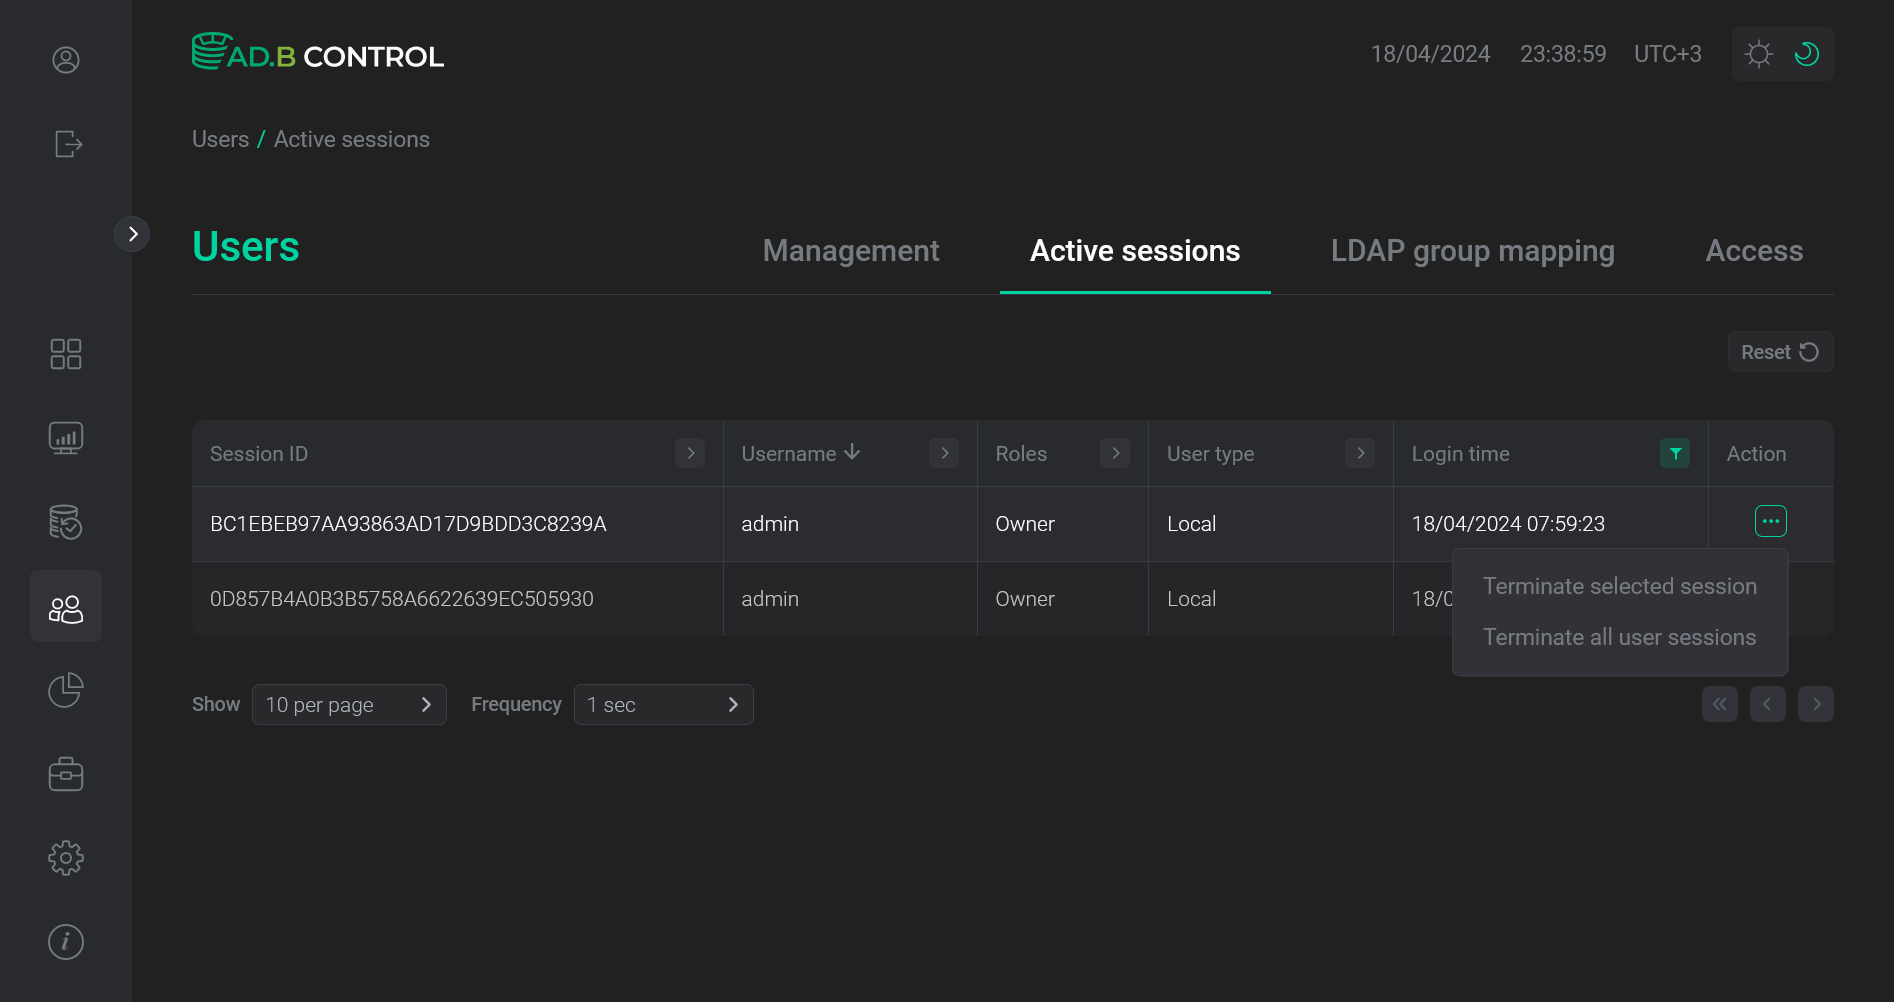
Task: Open the '10 per page' dropdown
Action: click(349, 704)
